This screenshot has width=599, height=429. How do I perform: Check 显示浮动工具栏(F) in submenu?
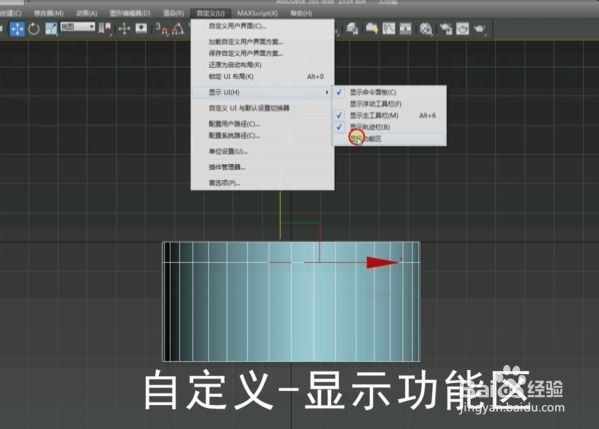point(389,104)
